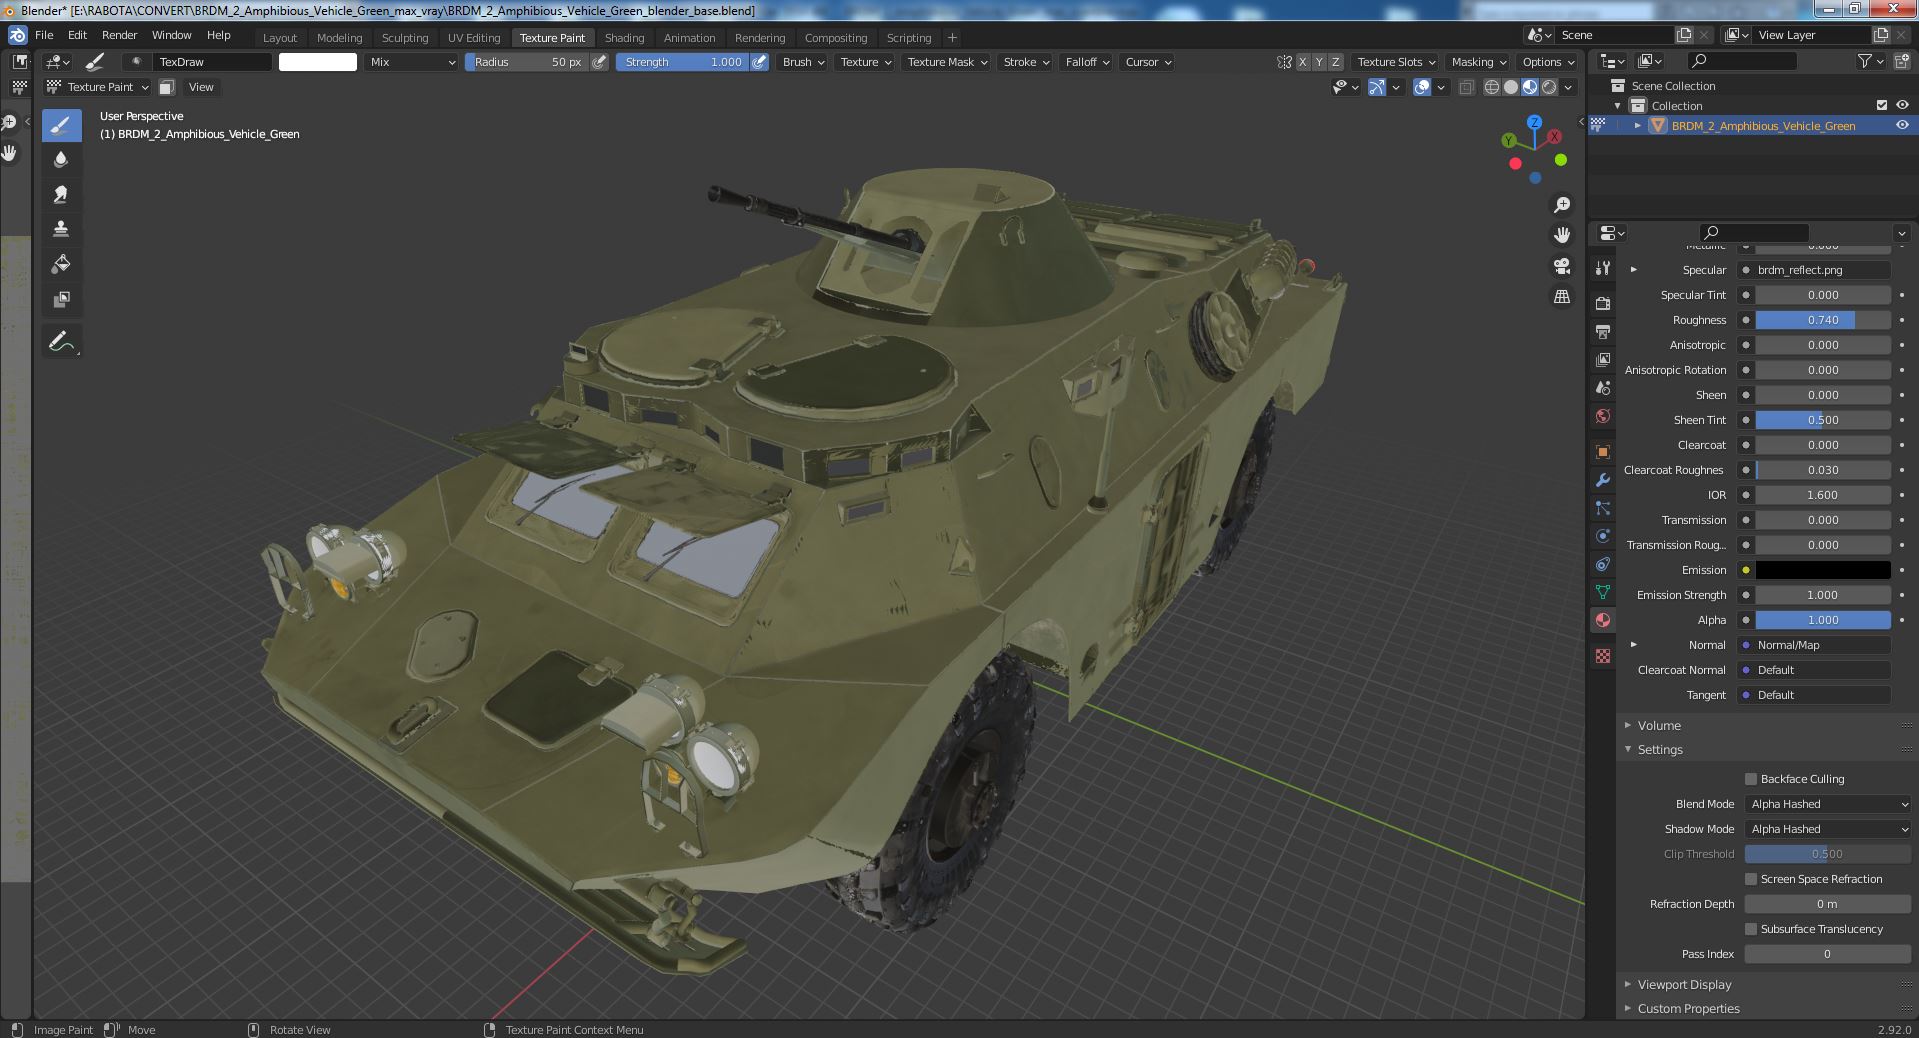Click the viewport zoom magnifier icon
The height and width of the screenshot is (1038, 1919).
coord(1561,205)
